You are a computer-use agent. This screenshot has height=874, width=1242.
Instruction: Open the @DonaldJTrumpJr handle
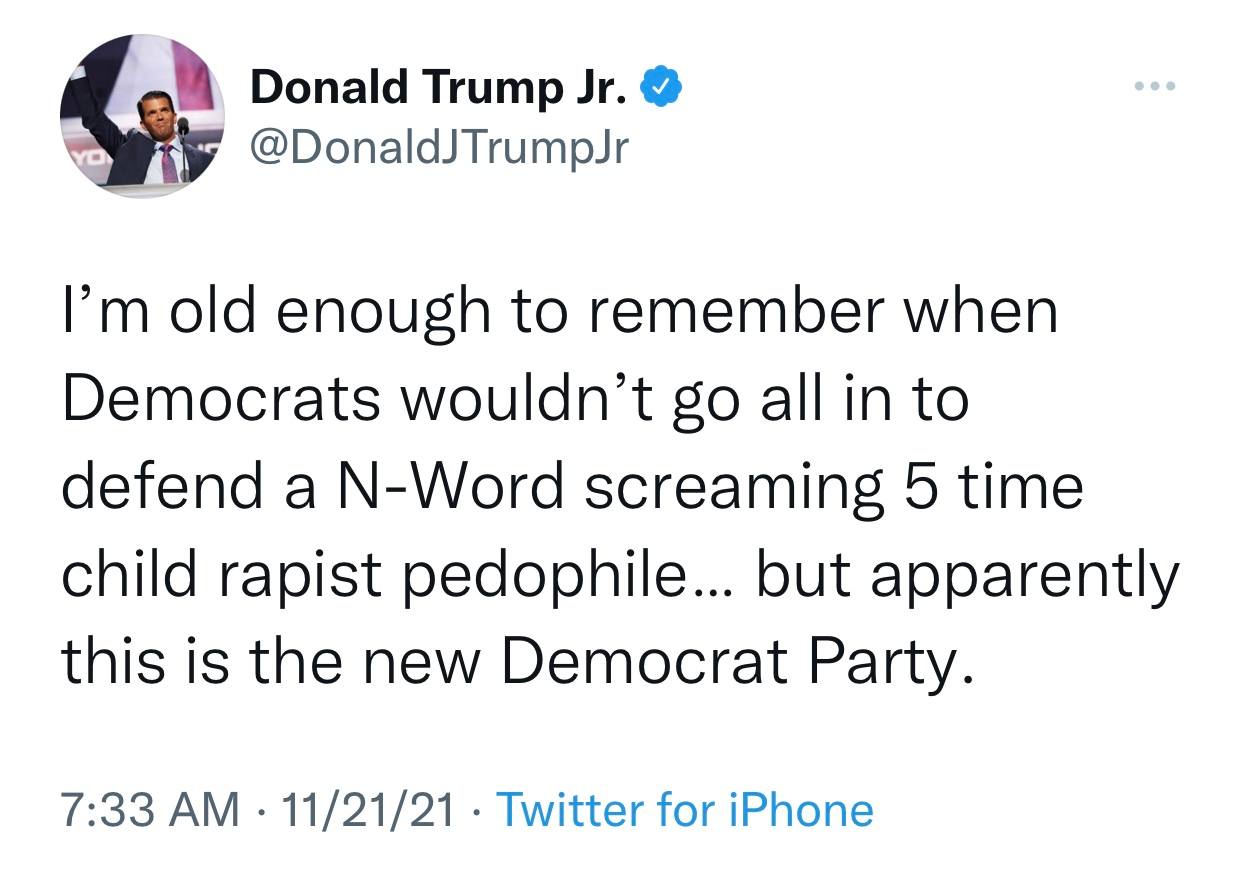pos(439,149)
